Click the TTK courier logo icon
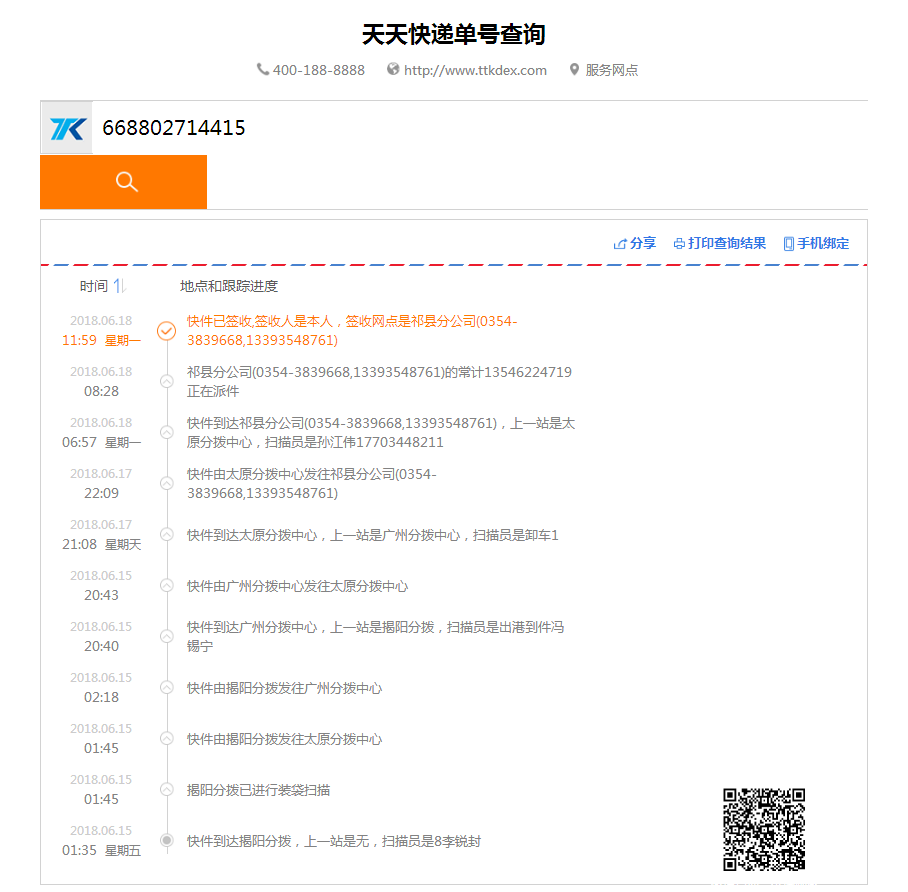Viewport: 908px width, 892px height. (x=67, y=128)
